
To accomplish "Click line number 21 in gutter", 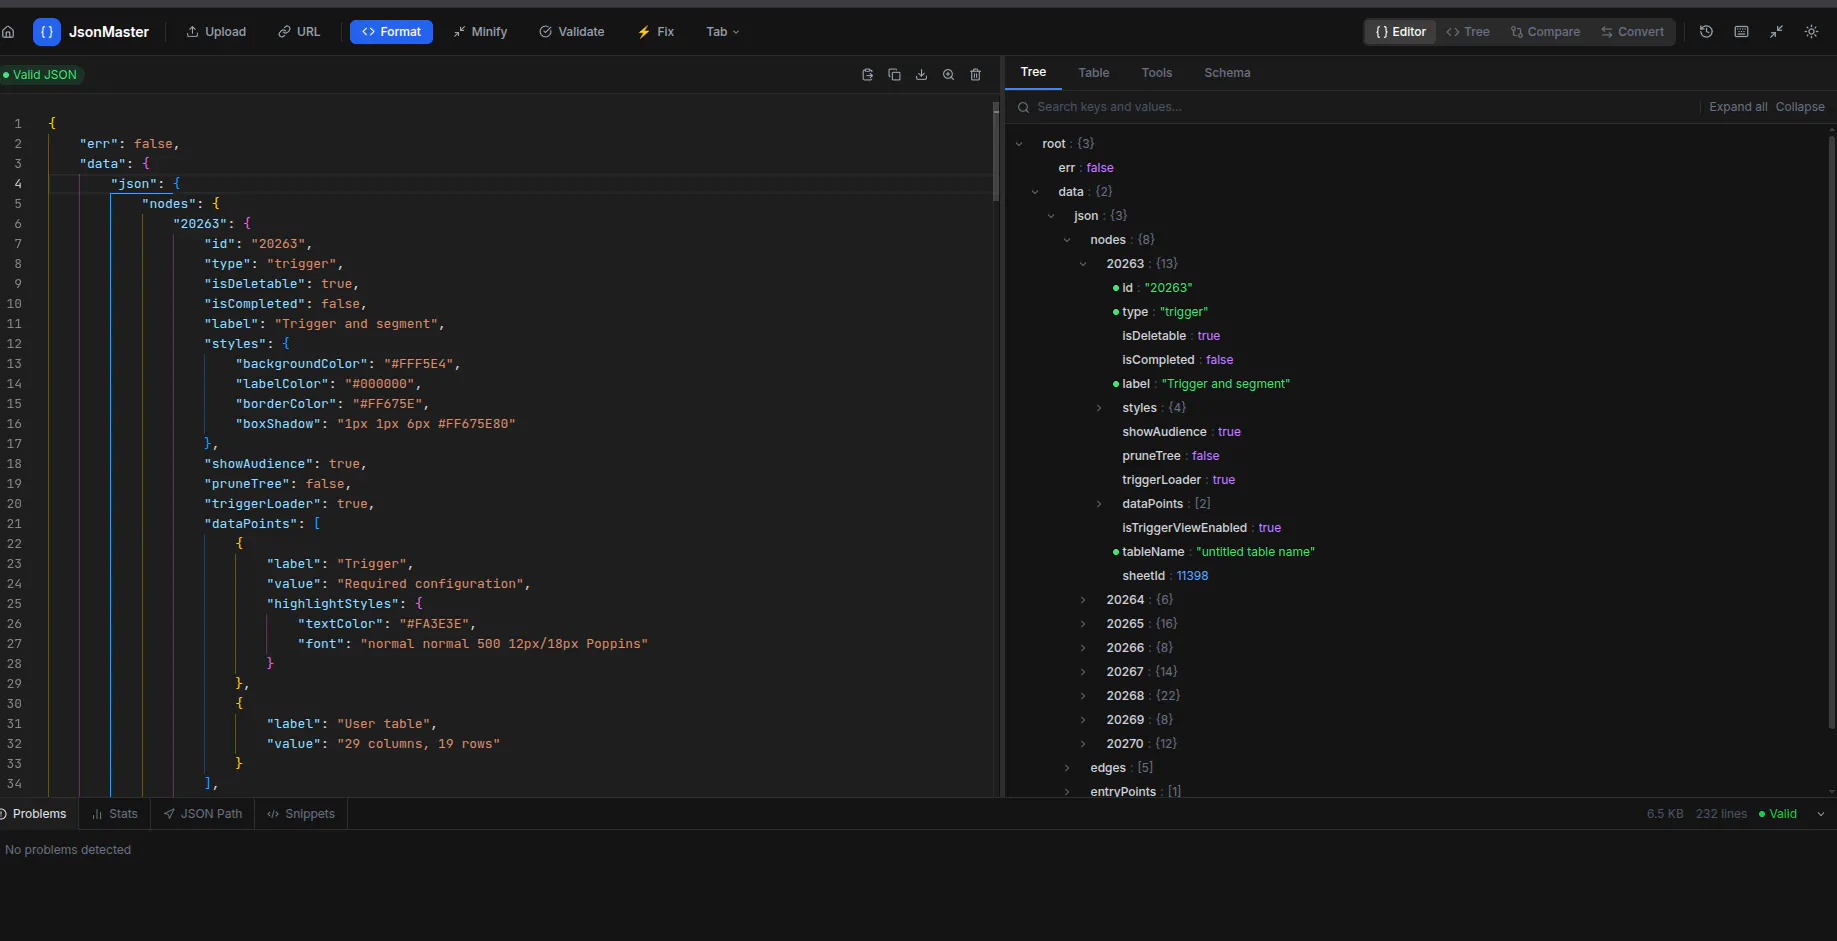I will click(14, 524).
